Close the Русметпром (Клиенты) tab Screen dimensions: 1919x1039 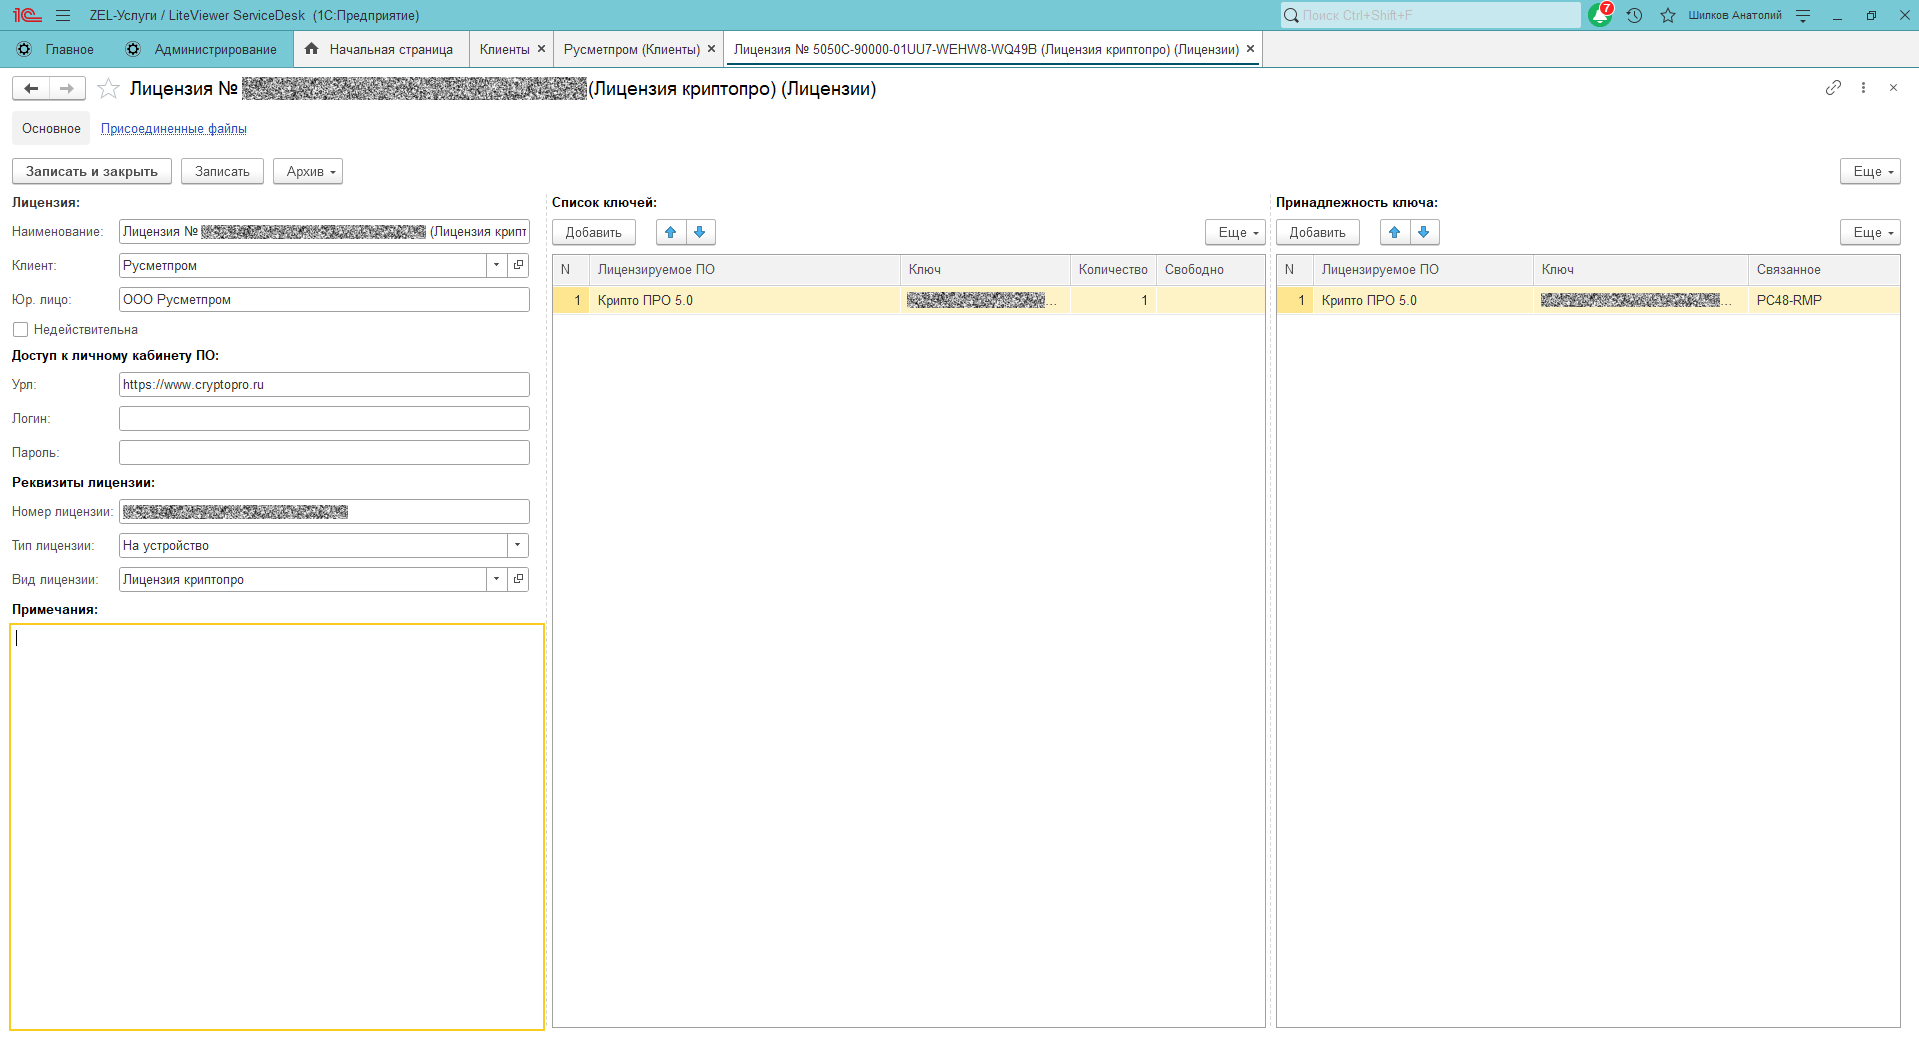(x=711, y=49)
